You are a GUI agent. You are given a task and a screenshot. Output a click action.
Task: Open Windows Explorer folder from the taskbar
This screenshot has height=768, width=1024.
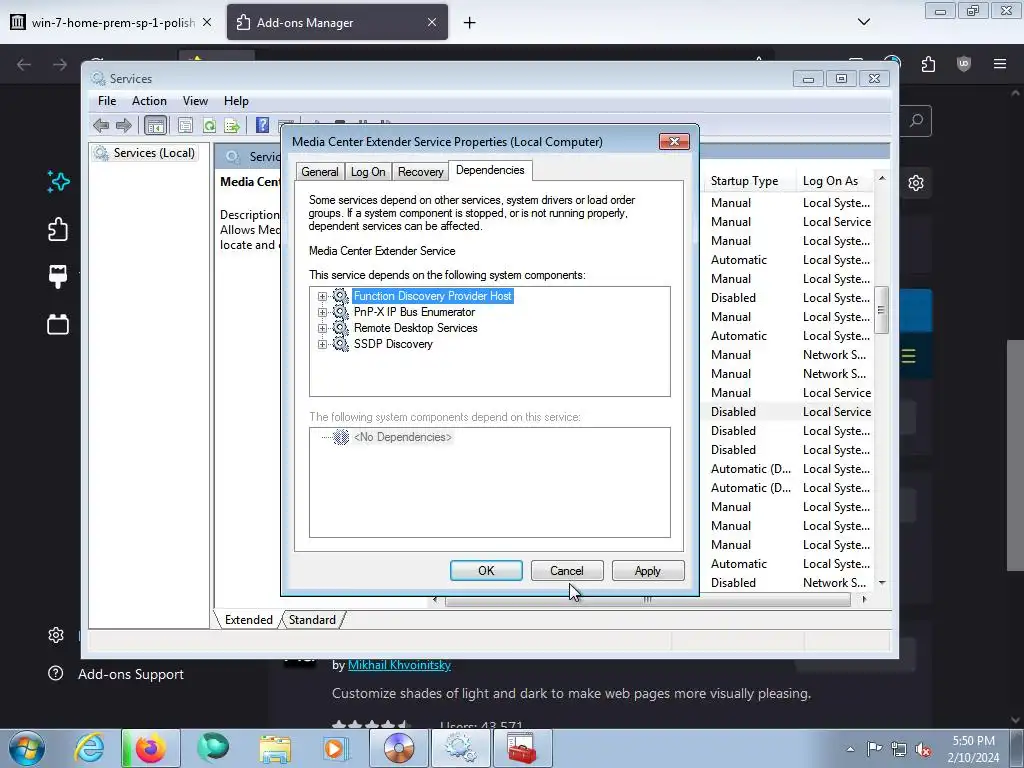[x=275, y=748]
